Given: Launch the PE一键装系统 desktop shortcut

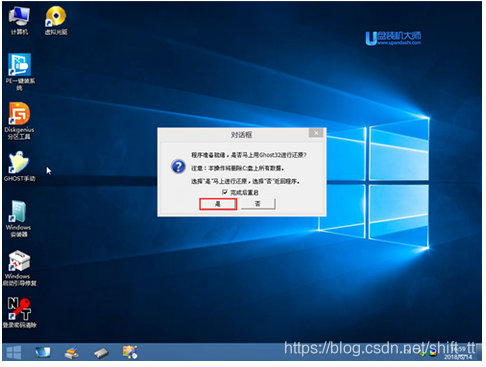Looking at the screenshot, I should (x=20, y=71).
